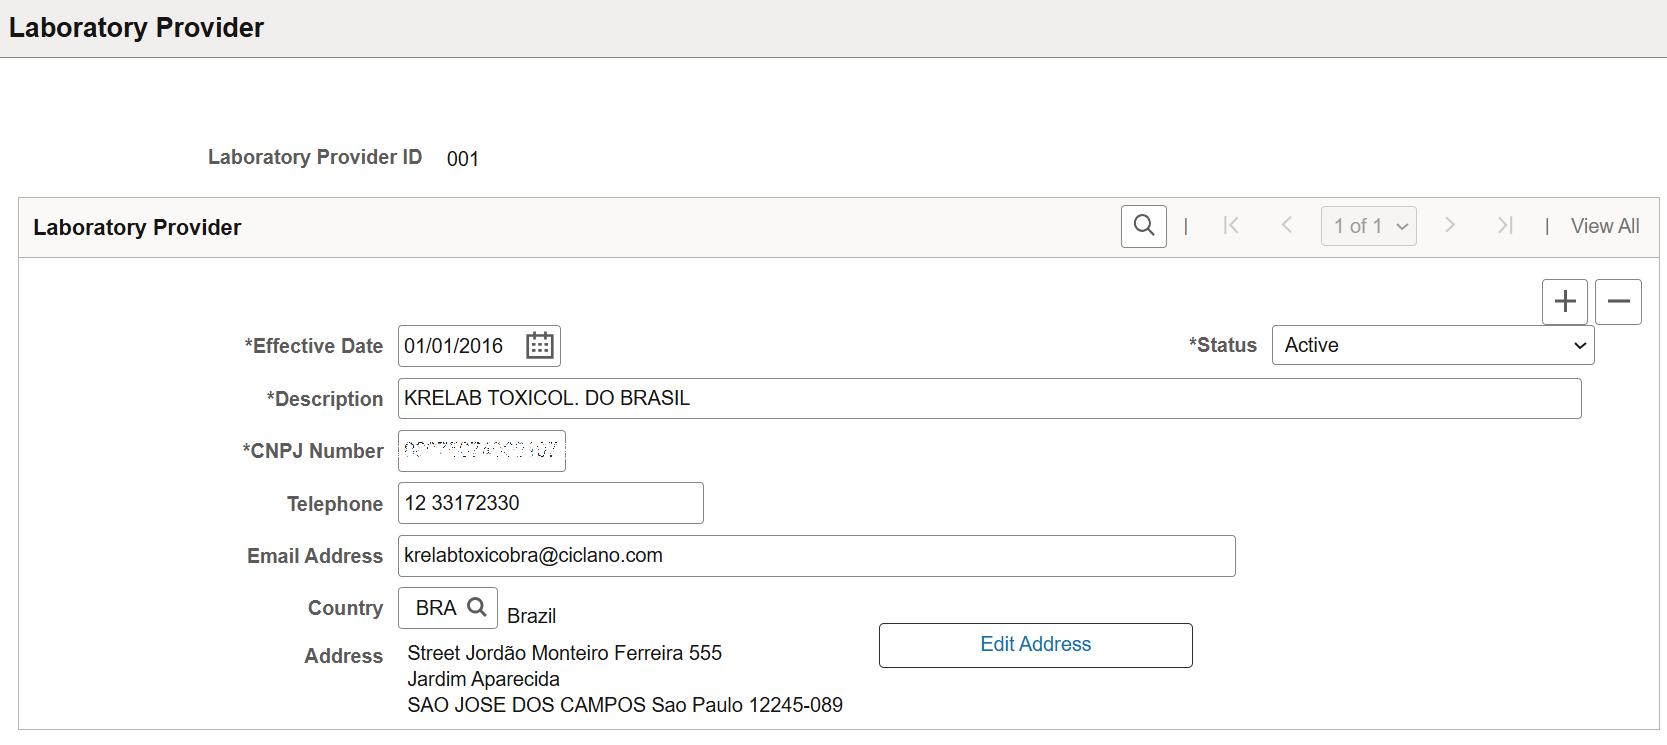Click the Country code BRA field
The height and width of the screenshot is (745, 1667).
[435, 608]
